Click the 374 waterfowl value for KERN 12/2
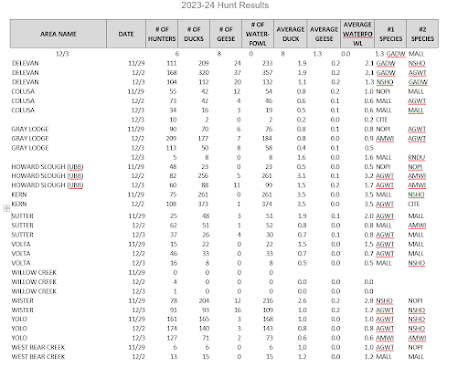The height and width of the screenshot is (368, 468). pyautogui.click(x=267, y=204)
